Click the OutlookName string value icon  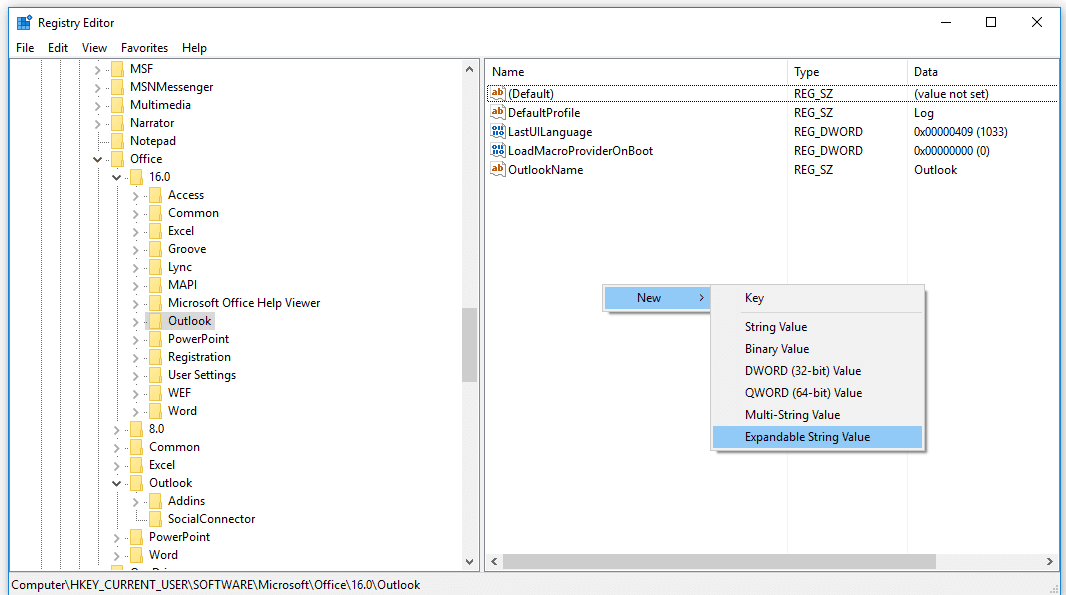tap(498, 169)
